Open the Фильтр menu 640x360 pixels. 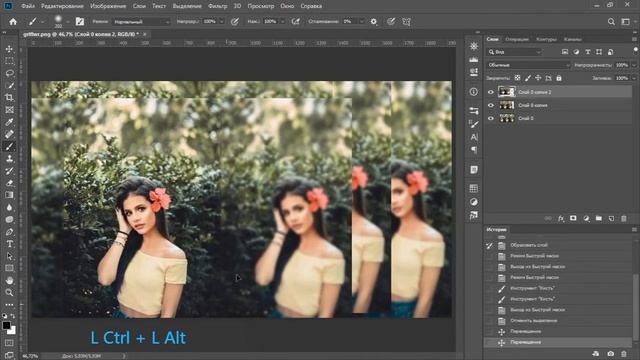218,6
